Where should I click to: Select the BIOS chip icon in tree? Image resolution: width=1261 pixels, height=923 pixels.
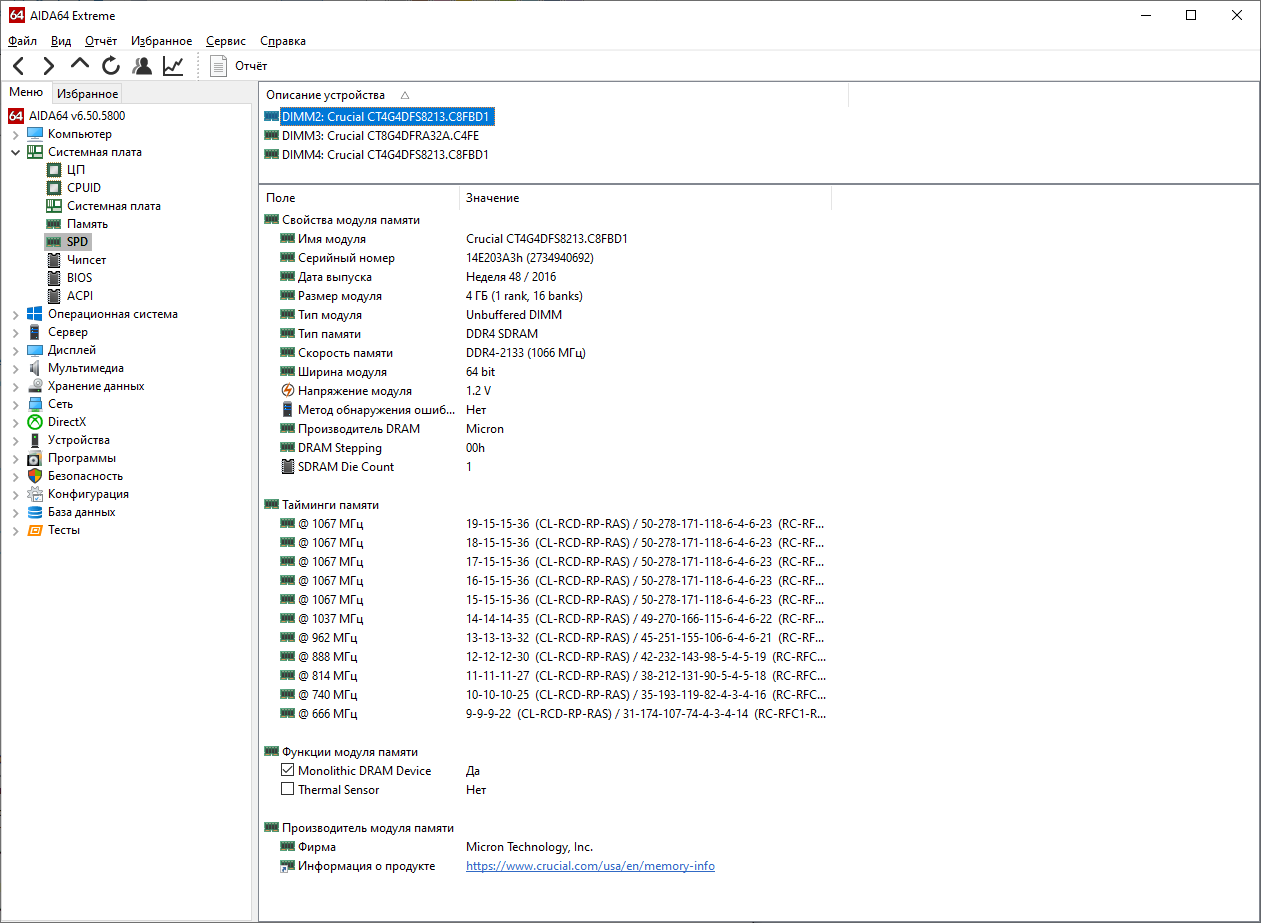click(53, 278)
